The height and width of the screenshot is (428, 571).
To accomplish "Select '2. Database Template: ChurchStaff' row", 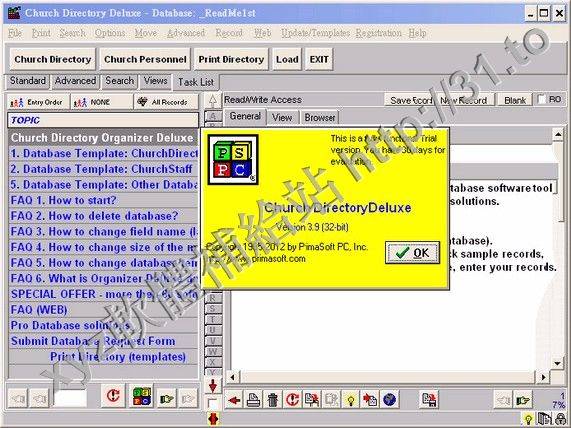I will pos(103,169).
